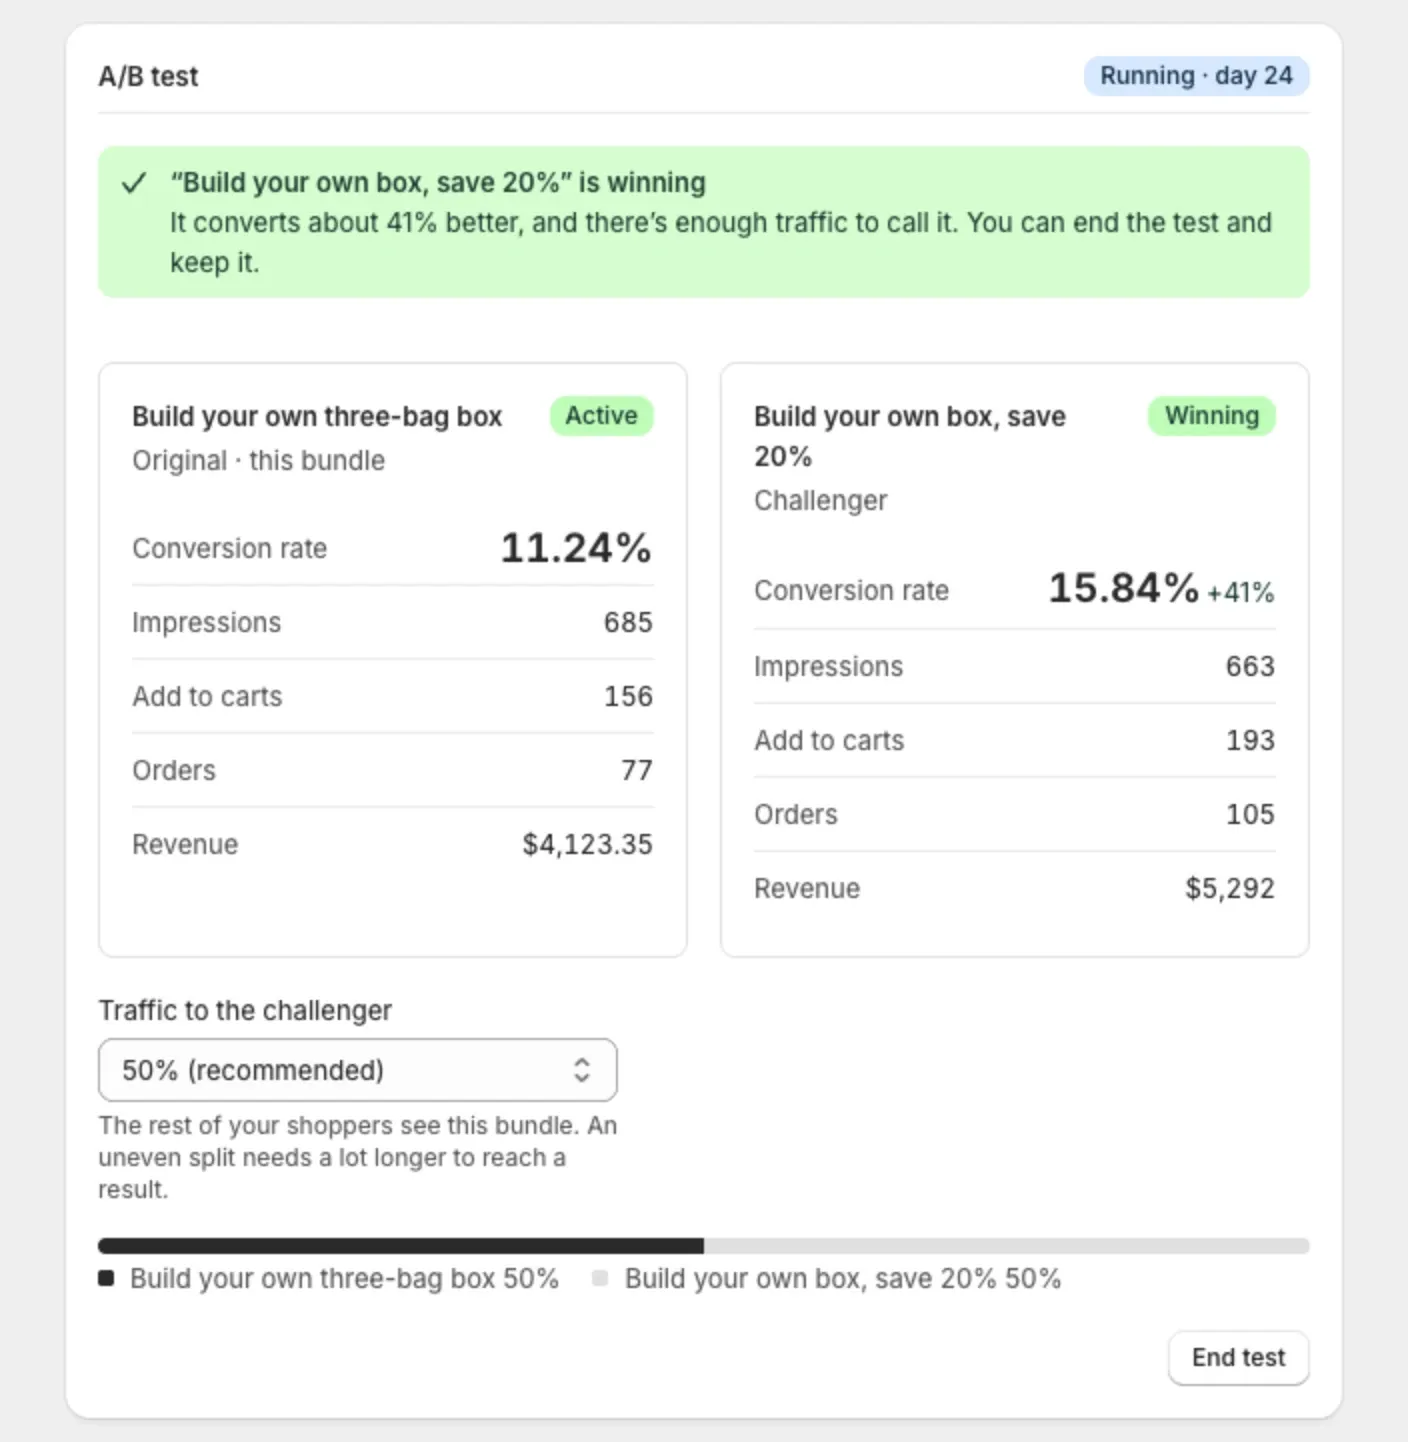Screen dimensions: 1408x1442
Task: Click the dropdown chevron in the traffic selector
Action: 582,1070
